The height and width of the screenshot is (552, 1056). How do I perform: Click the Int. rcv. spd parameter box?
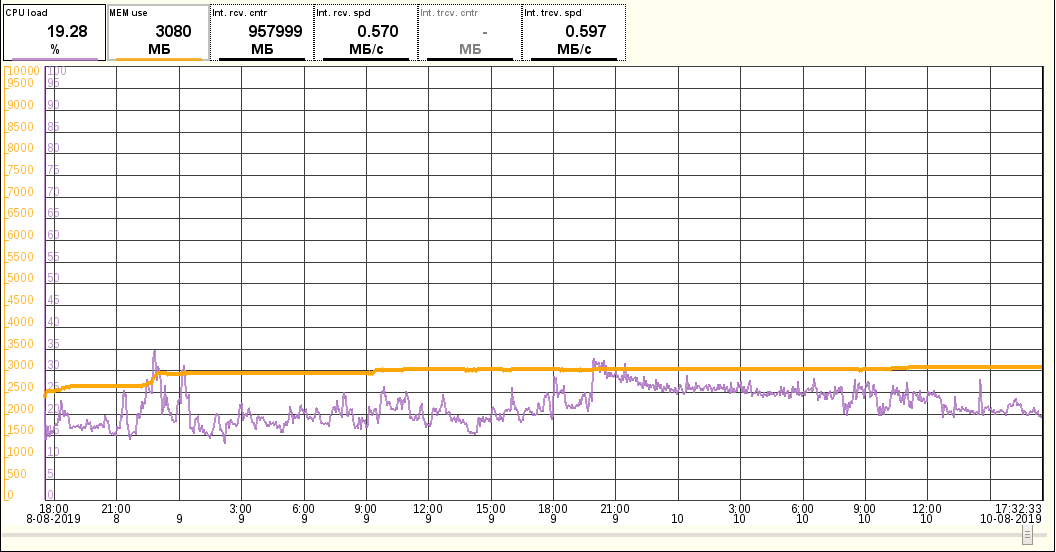(x=365, y=32)
